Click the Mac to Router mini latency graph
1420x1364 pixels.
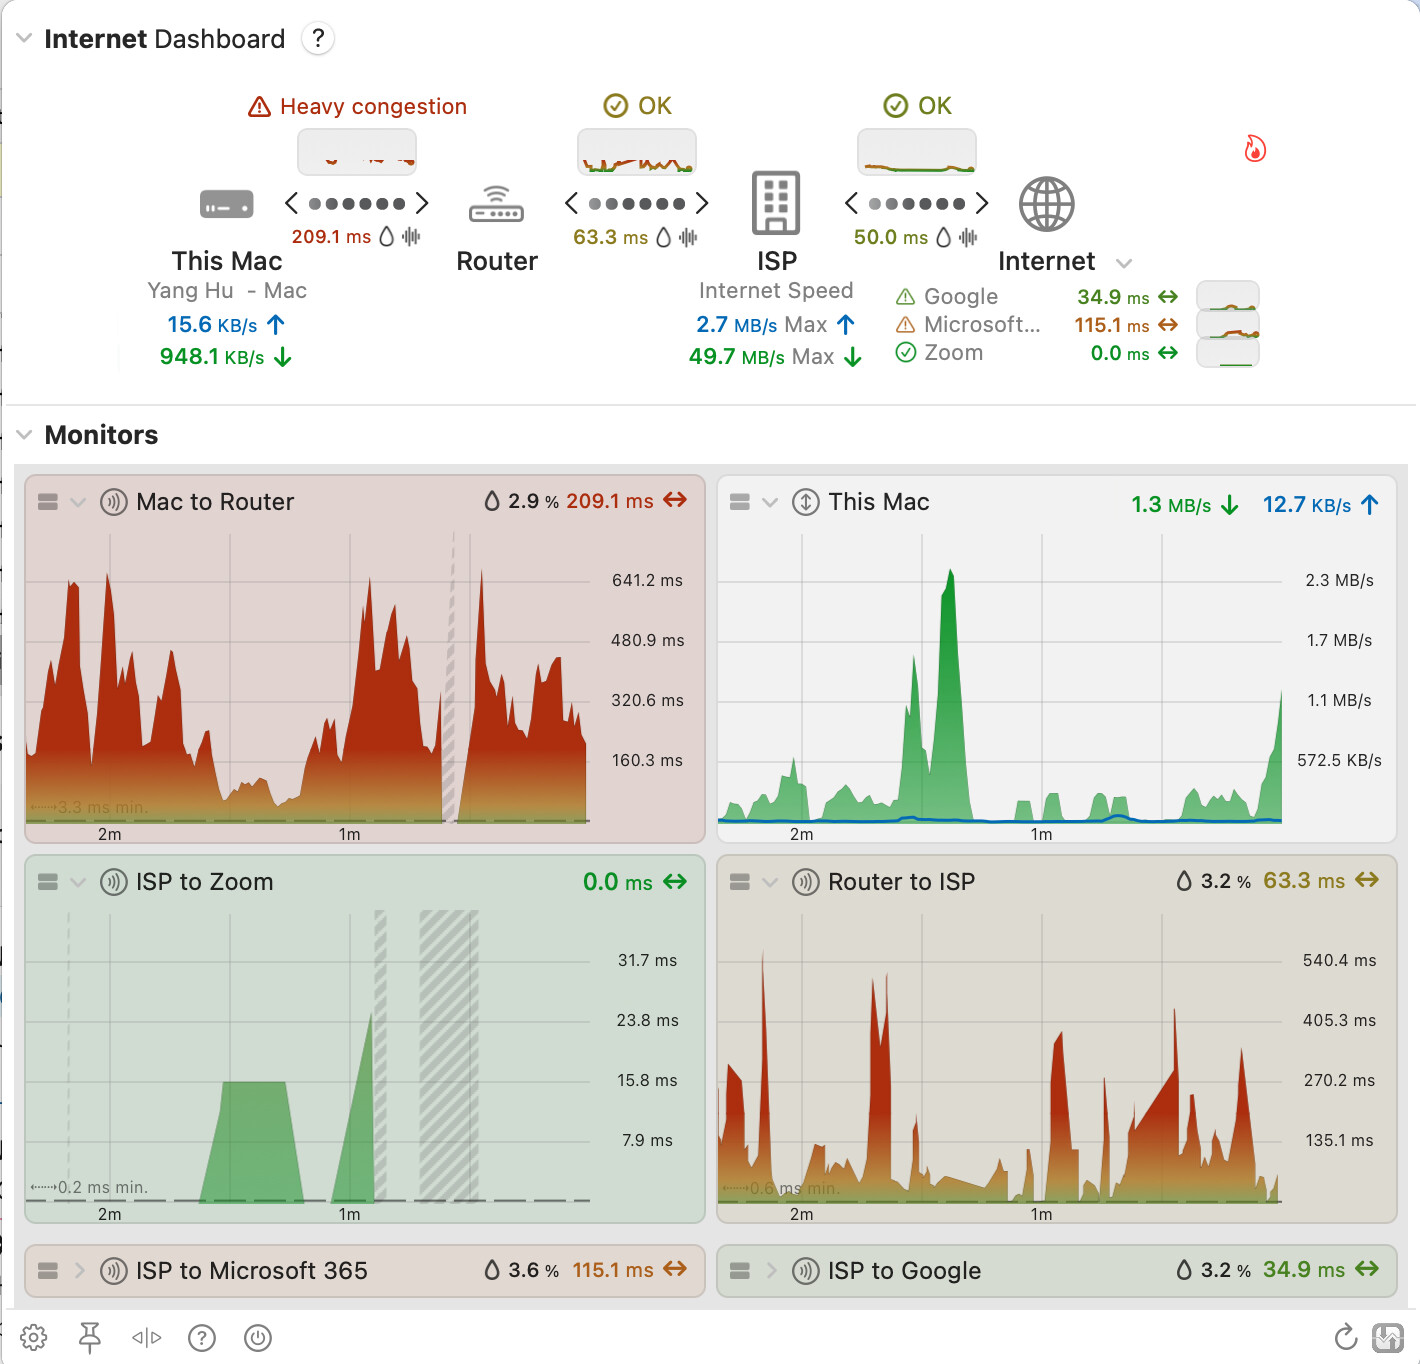pos(357,153)
